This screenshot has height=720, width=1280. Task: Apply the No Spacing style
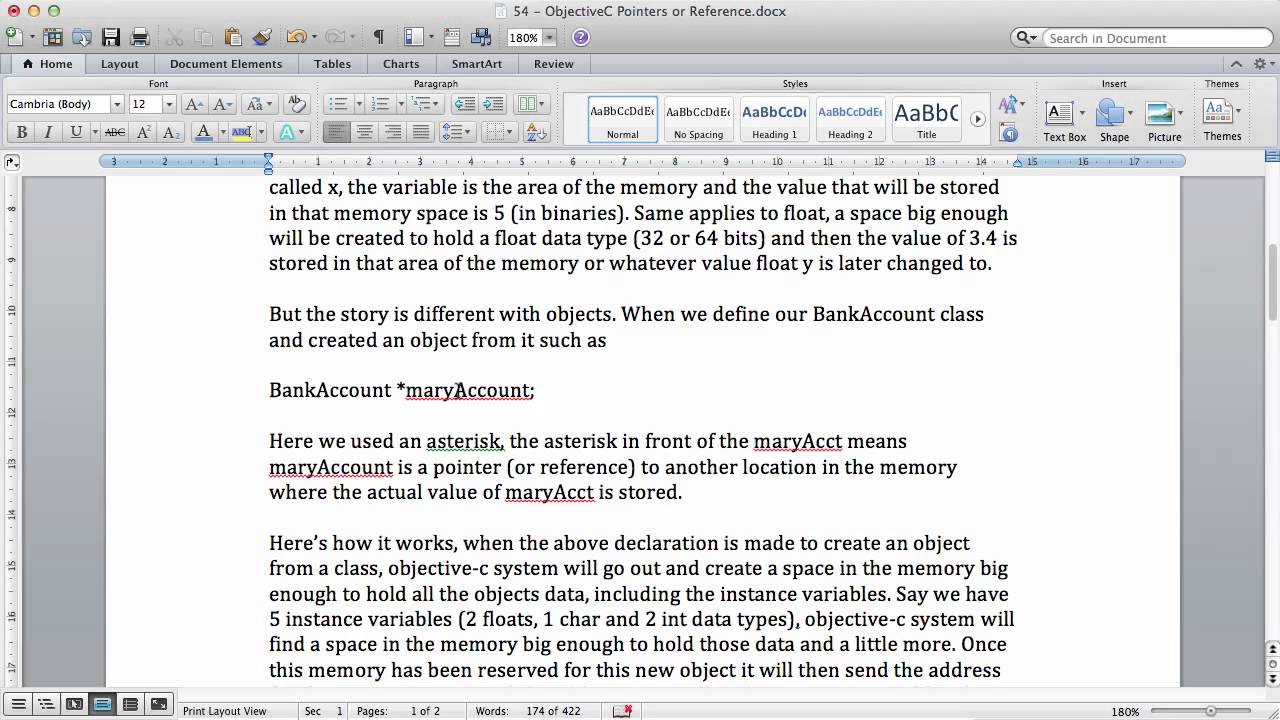tap(698, 119)
